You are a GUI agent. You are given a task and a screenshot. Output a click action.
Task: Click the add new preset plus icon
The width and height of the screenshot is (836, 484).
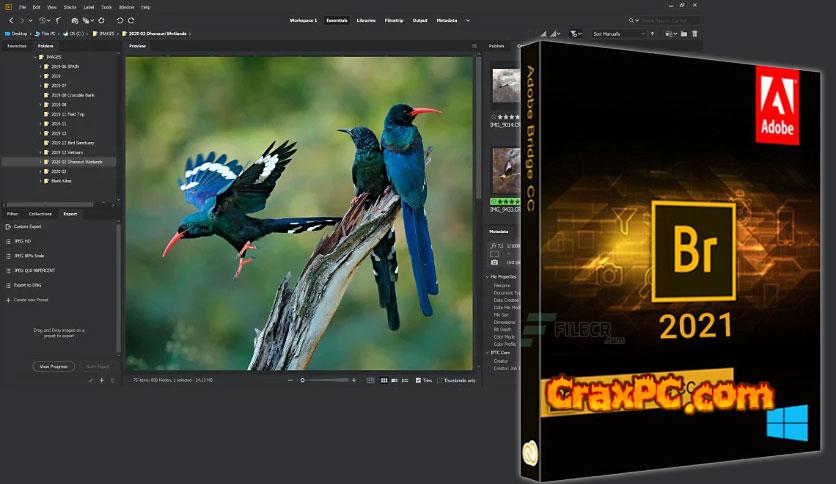pyautogui.click(x=101, y=380)
